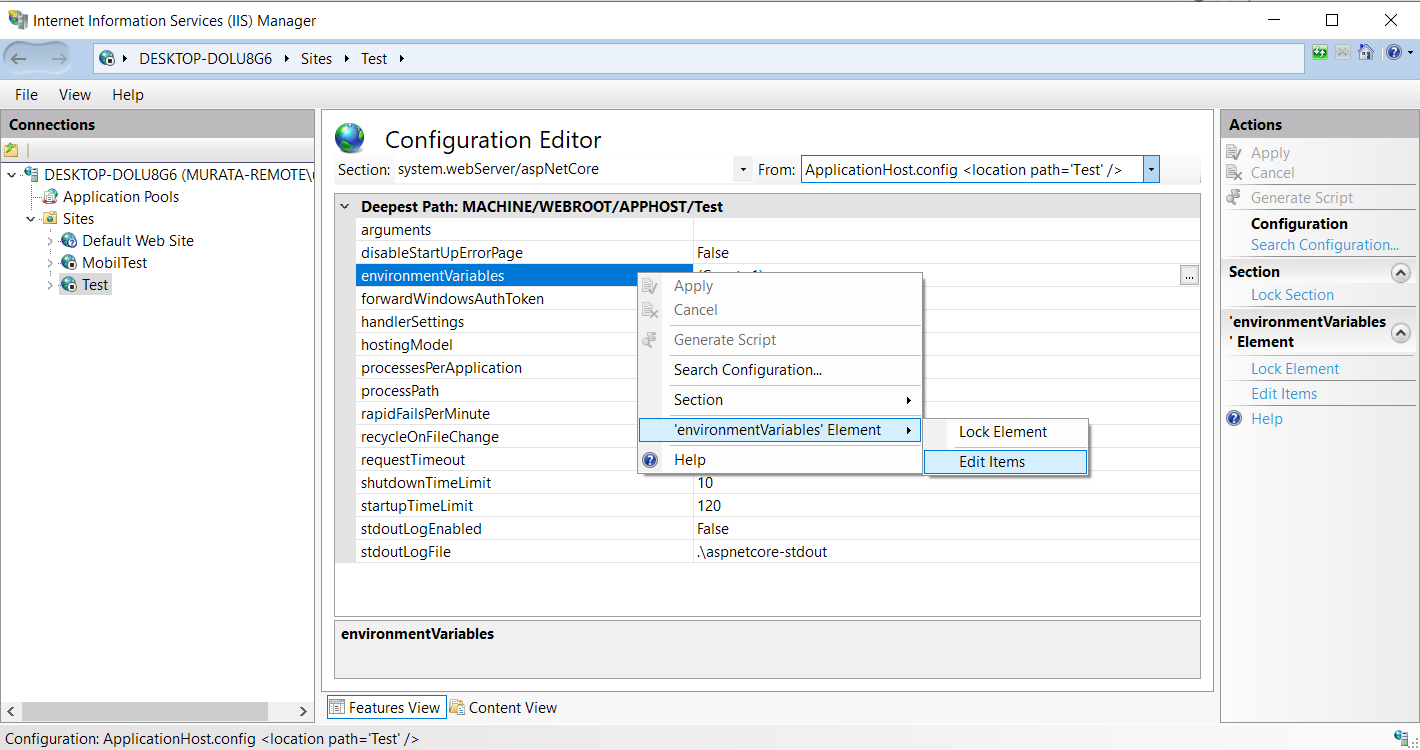Click the MobilTest site globe icon

coord(69,263)
